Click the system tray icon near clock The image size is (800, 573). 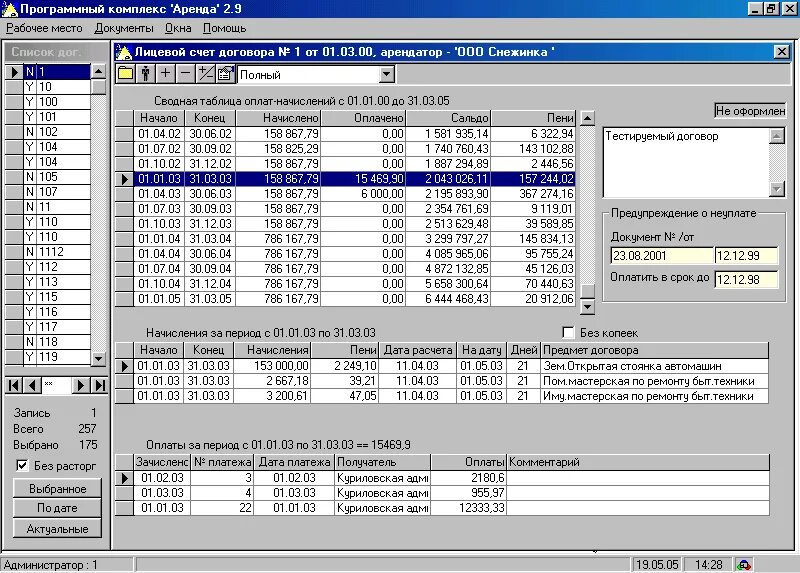744,565
